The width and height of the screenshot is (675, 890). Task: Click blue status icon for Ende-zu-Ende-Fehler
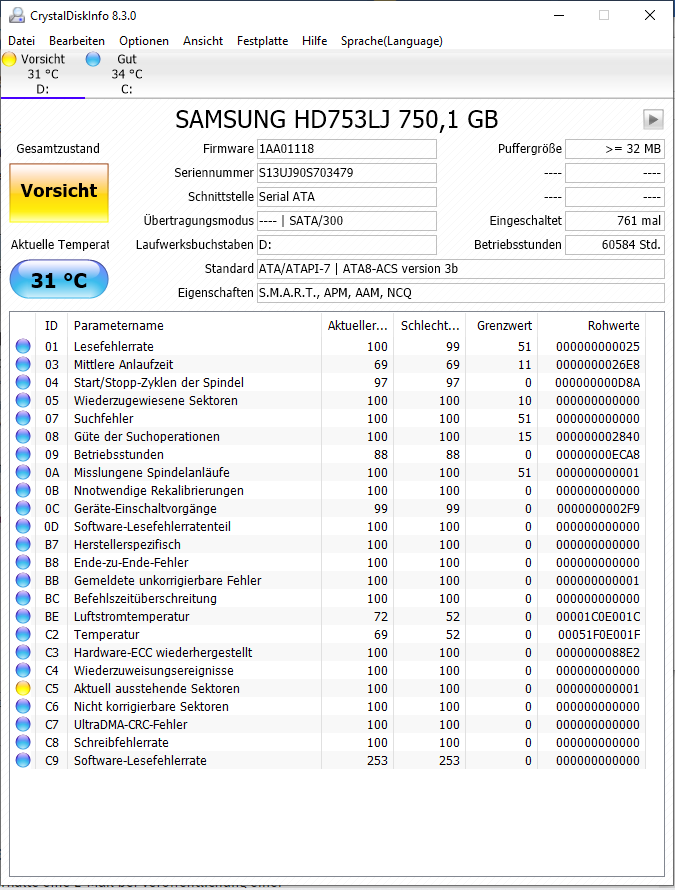tap(23, 562)
